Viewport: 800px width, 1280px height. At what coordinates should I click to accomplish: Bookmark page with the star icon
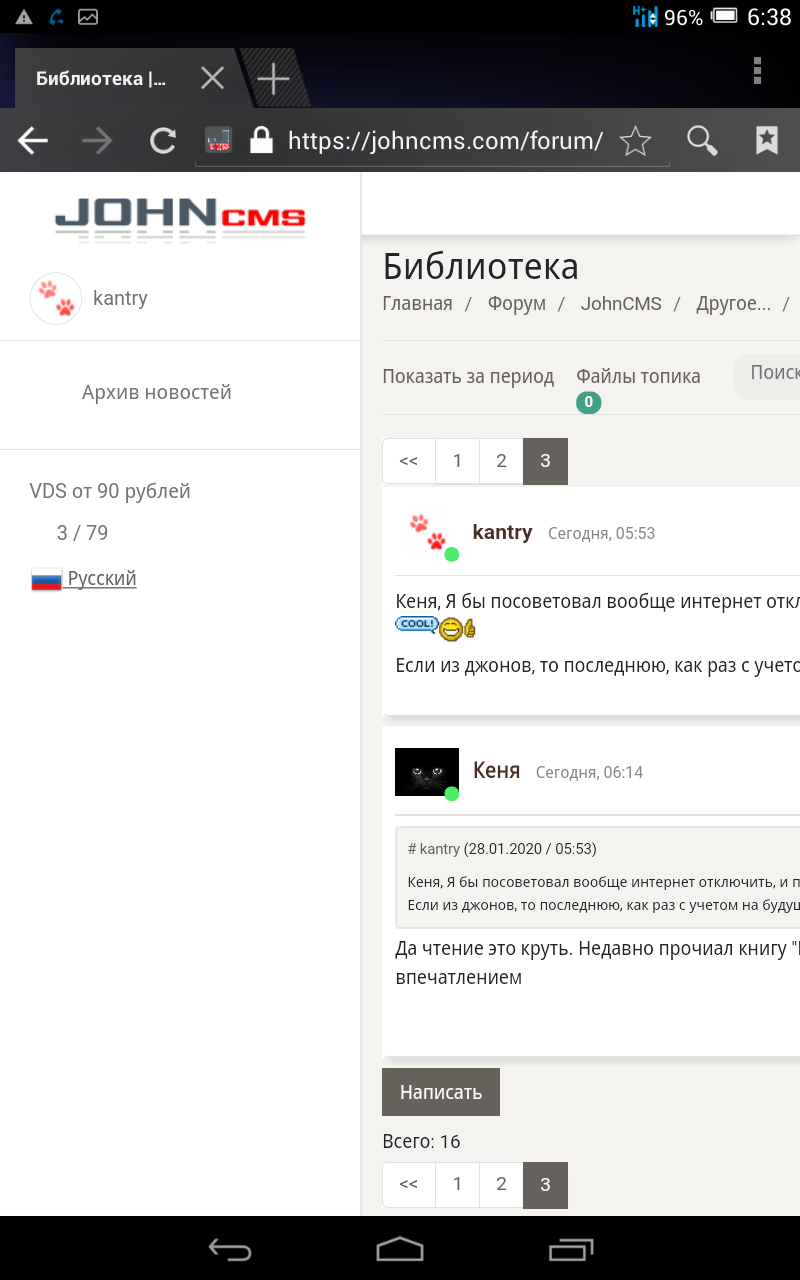(635, 141)
